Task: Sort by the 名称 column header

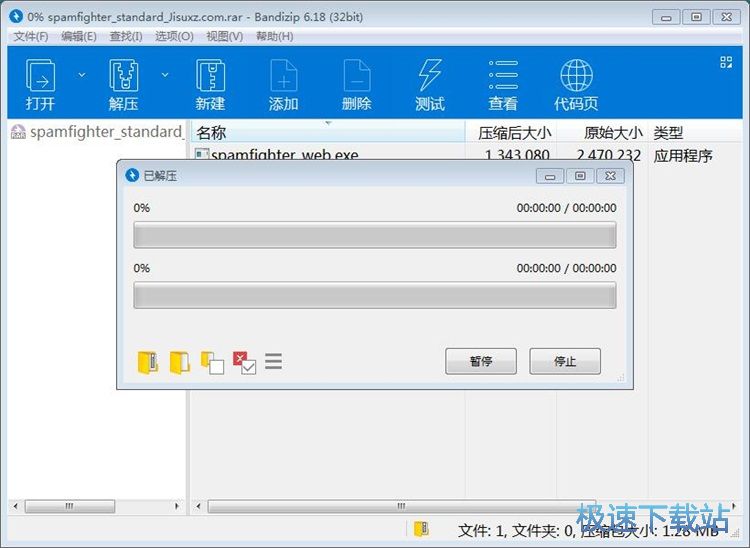Action: coord(328,132)
